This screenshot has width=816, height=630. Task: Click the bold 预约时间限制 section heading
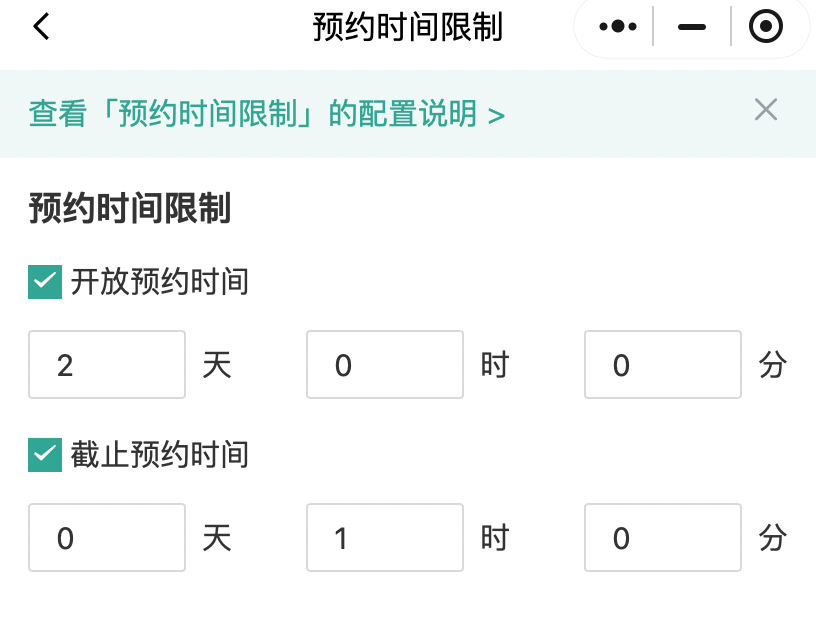point(130,209)
